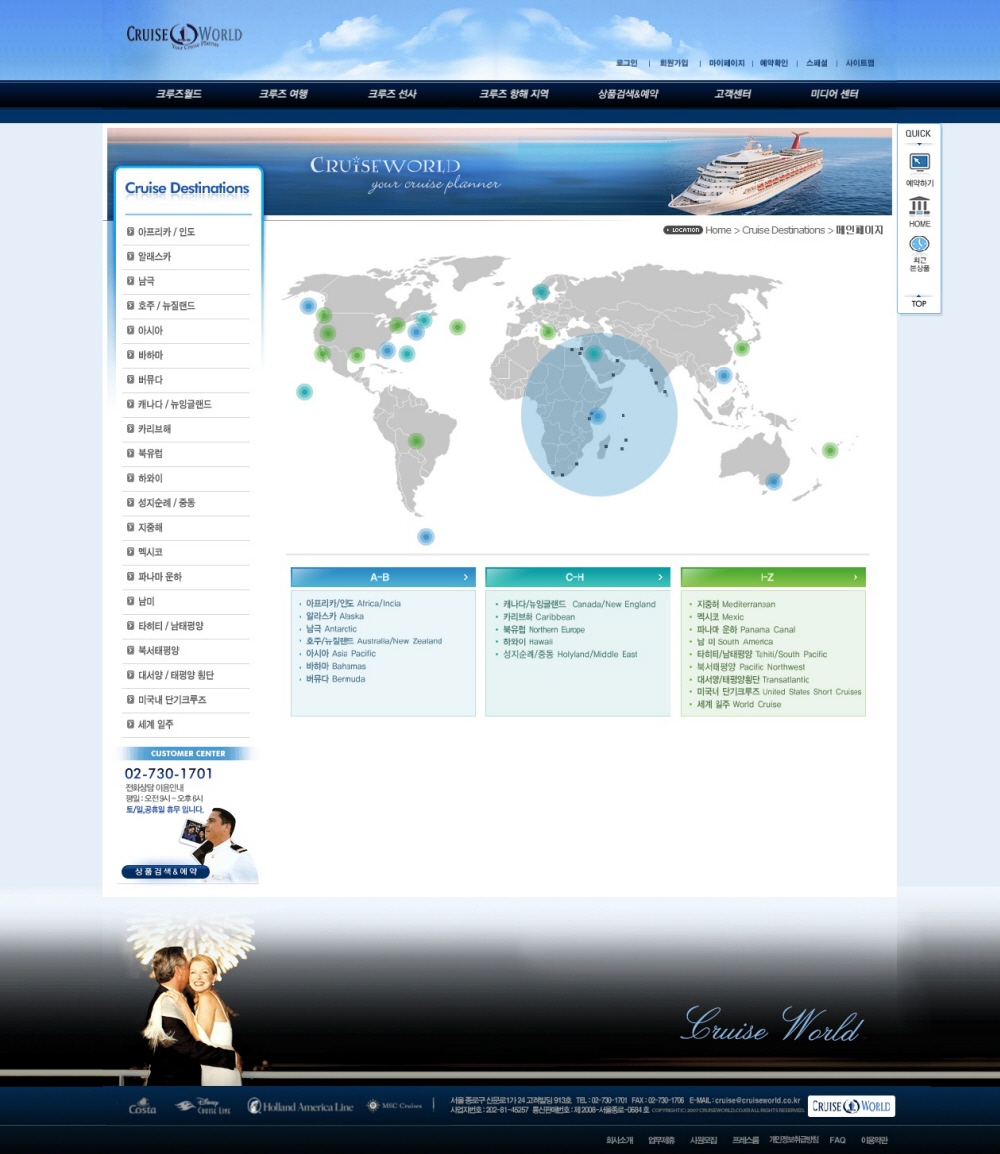Click the Disney Cruise Line logo
This screenshot has height=1154, width=1000.
tap(203, 1107)
